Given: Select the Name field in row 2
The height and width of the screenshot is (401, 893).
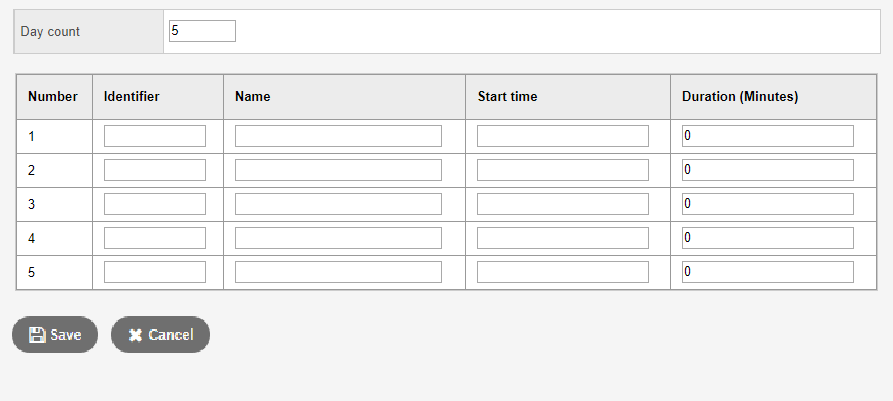Looking at the screenshot, I should coord(338,170).
